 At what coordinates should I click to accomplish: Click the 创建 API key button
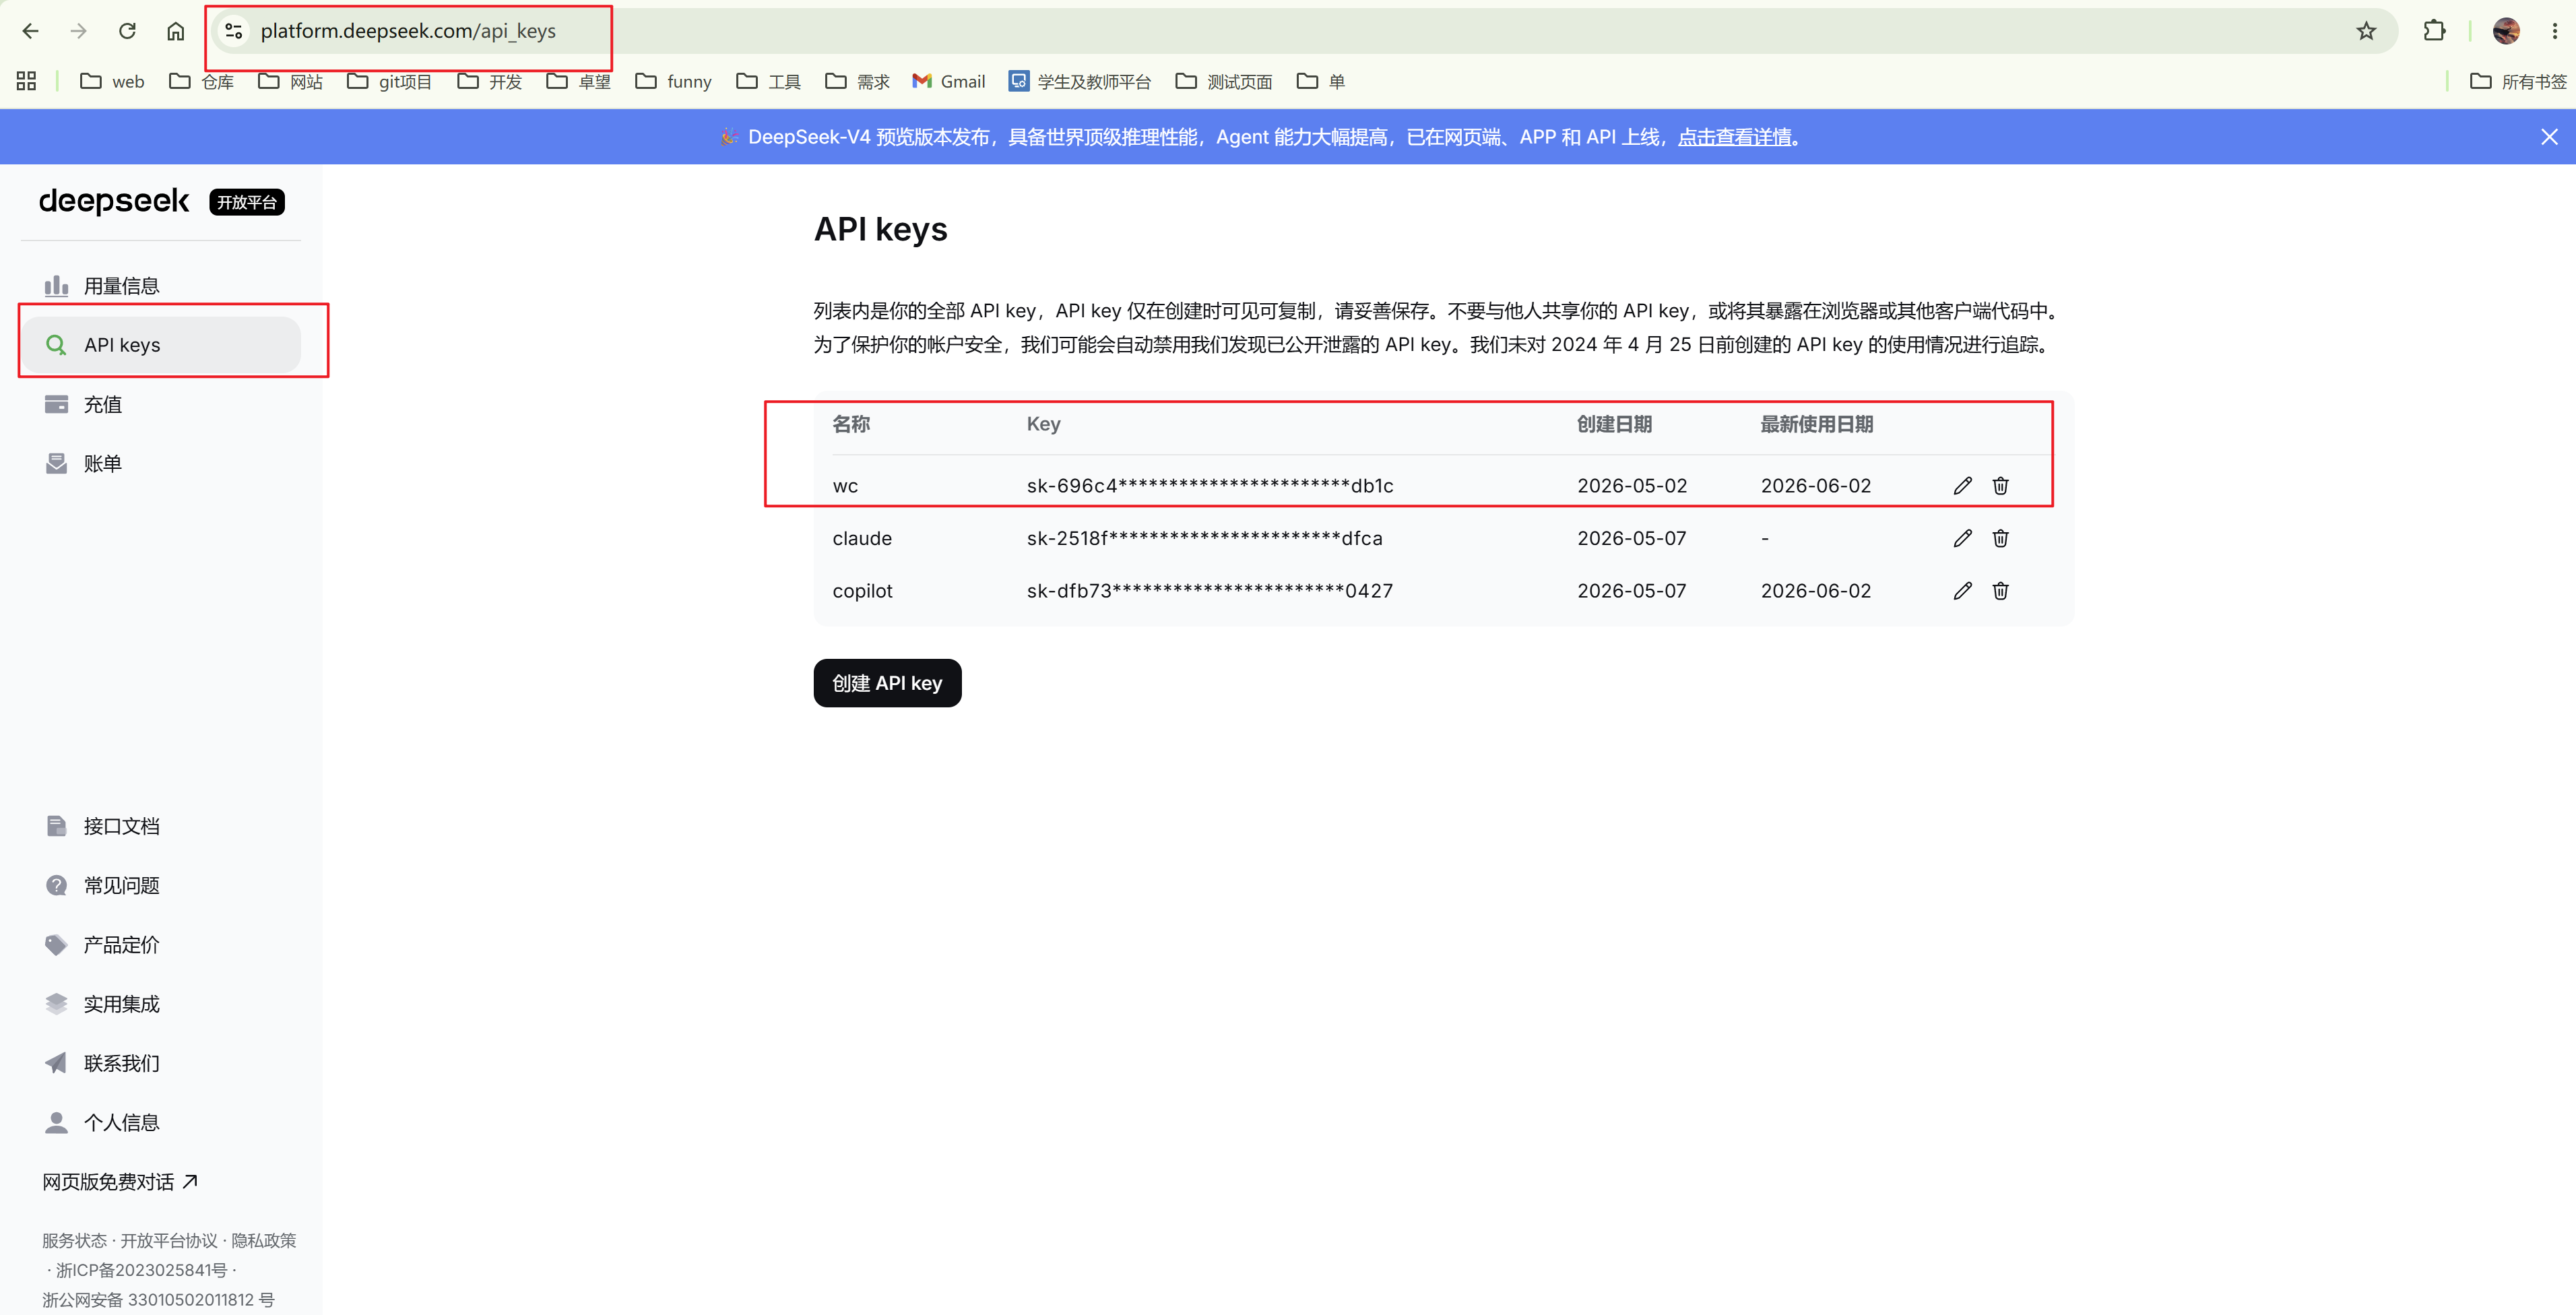(887, 683)
